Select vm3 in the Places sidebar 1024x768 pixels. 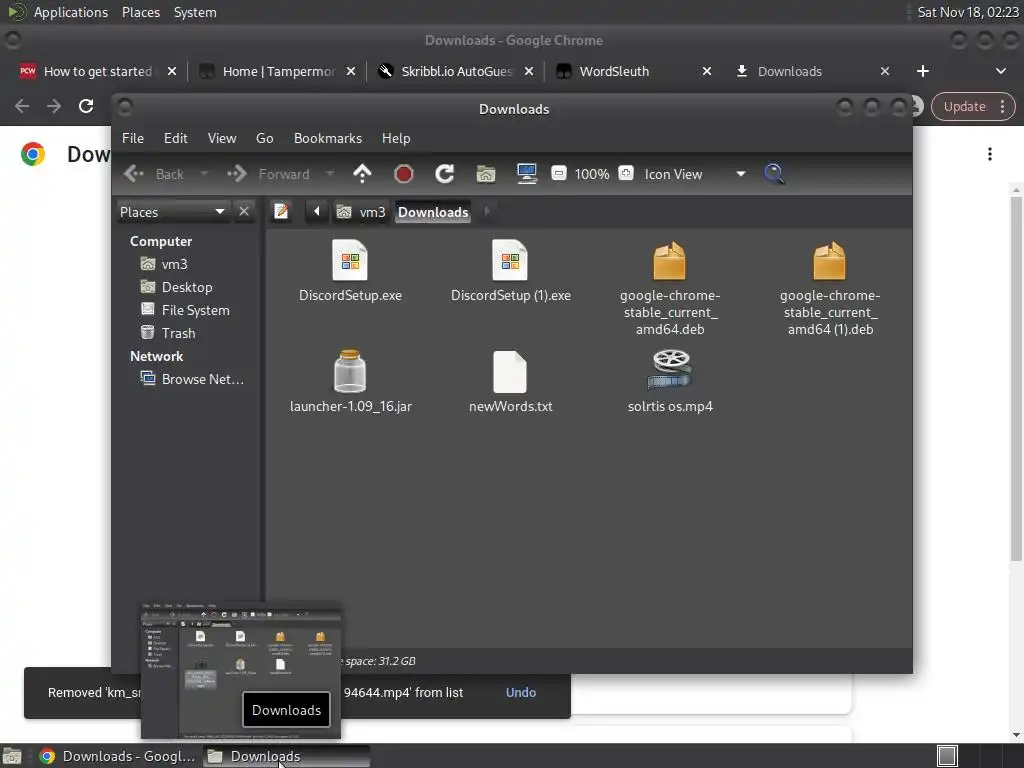(164, 264)
